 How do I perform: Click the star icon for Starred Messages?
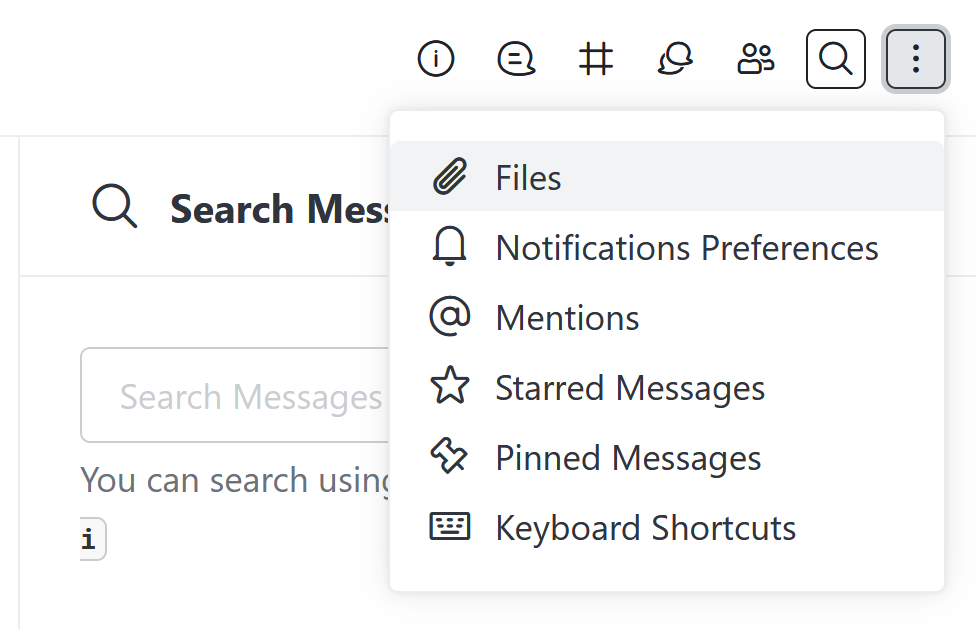pos(450,387)
